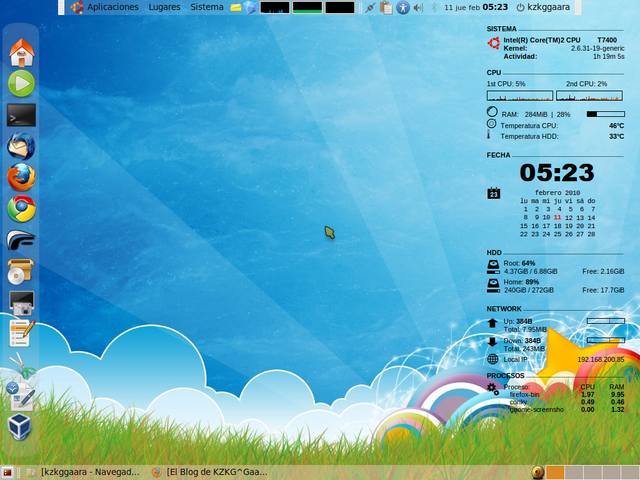The height and width of the screenshot is (480, 640).
Task: Click the Down network traffic bar
Action: click(606, 340)
